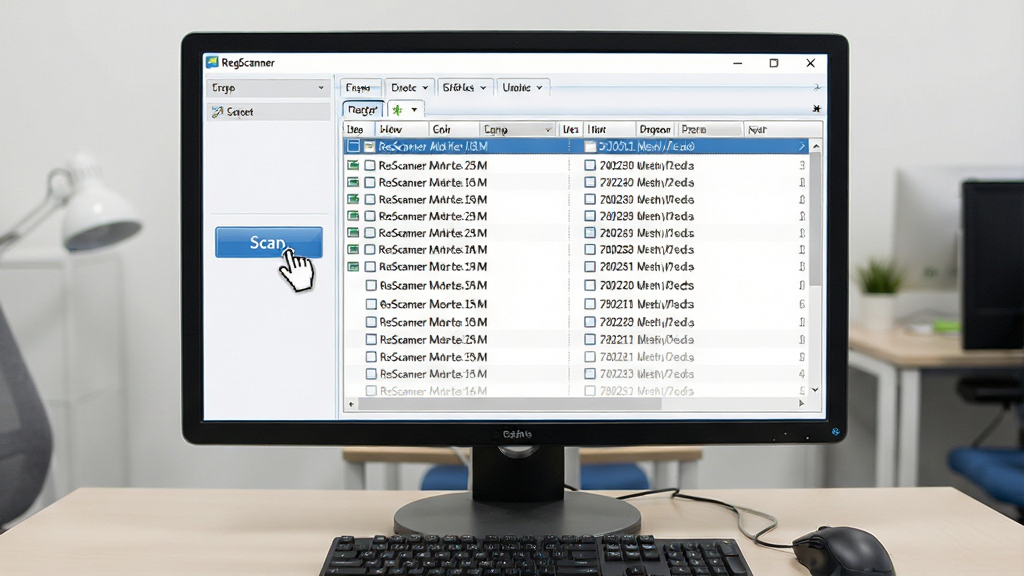Choose the wand-icon Select entry in the left panel

pos(268,112)
